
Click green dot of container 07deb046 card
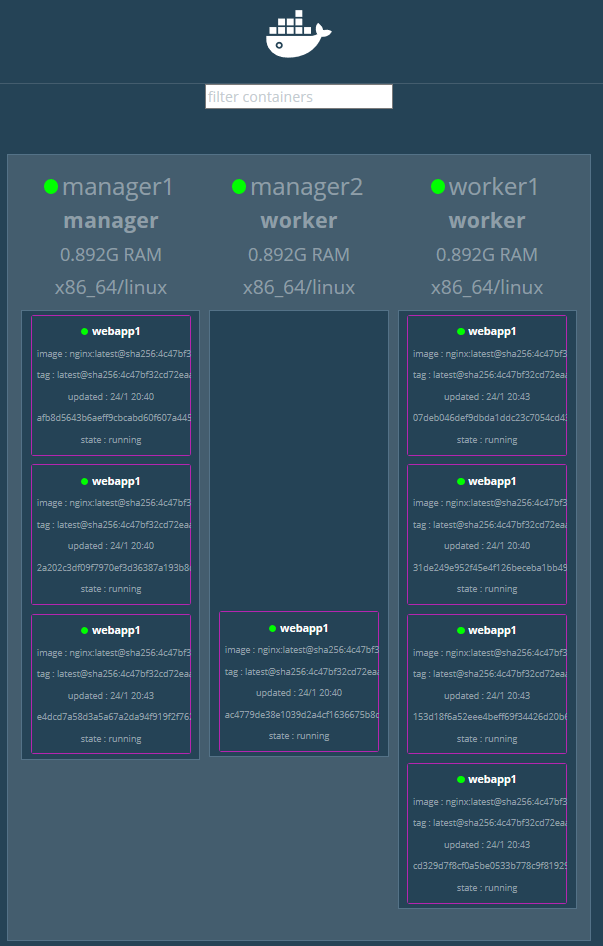461,331
